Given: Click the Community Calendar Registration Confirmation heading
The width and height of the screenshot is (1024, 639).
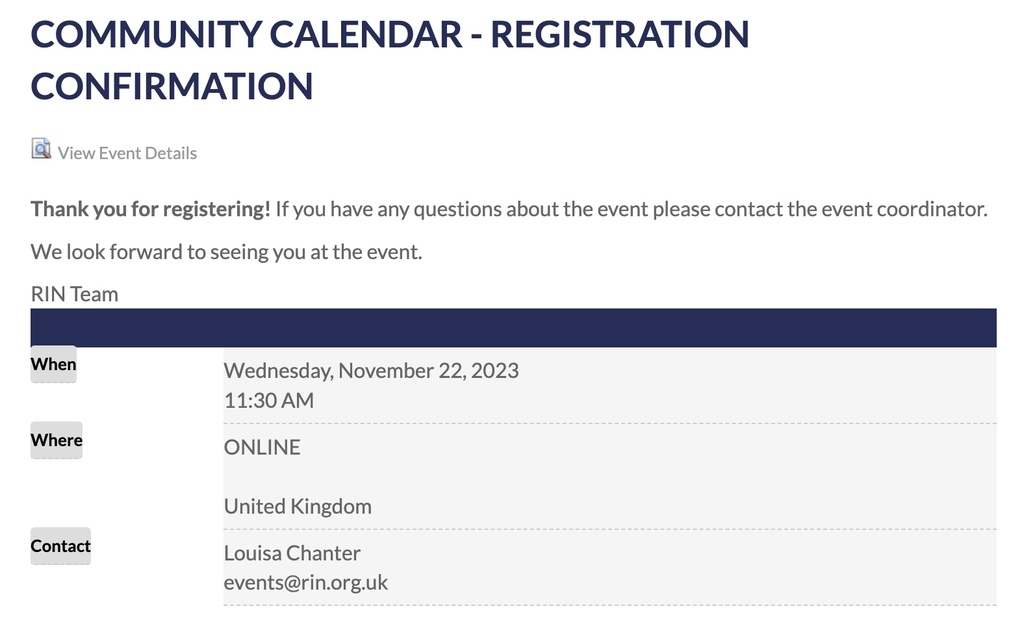Looking at the screenshot, I should (x=390, y=60).
